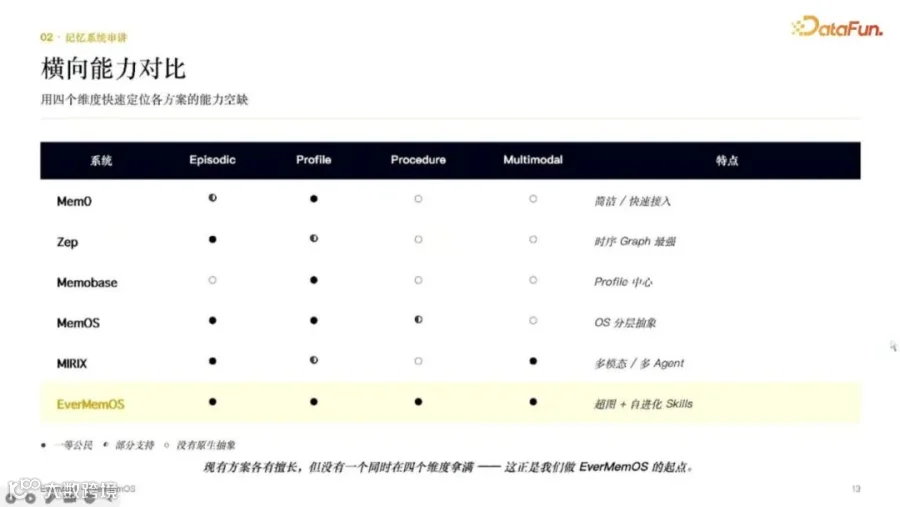Click the slide page number 13
The height and width of the screenshot is (507, 900).
(x=856, y=489)
